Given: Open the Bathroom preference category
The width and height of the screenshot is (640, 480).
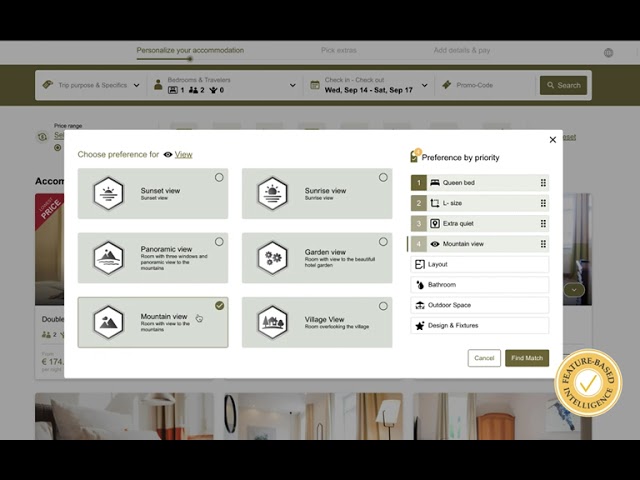Looking at the screenshot, I should tap(480, 285).
